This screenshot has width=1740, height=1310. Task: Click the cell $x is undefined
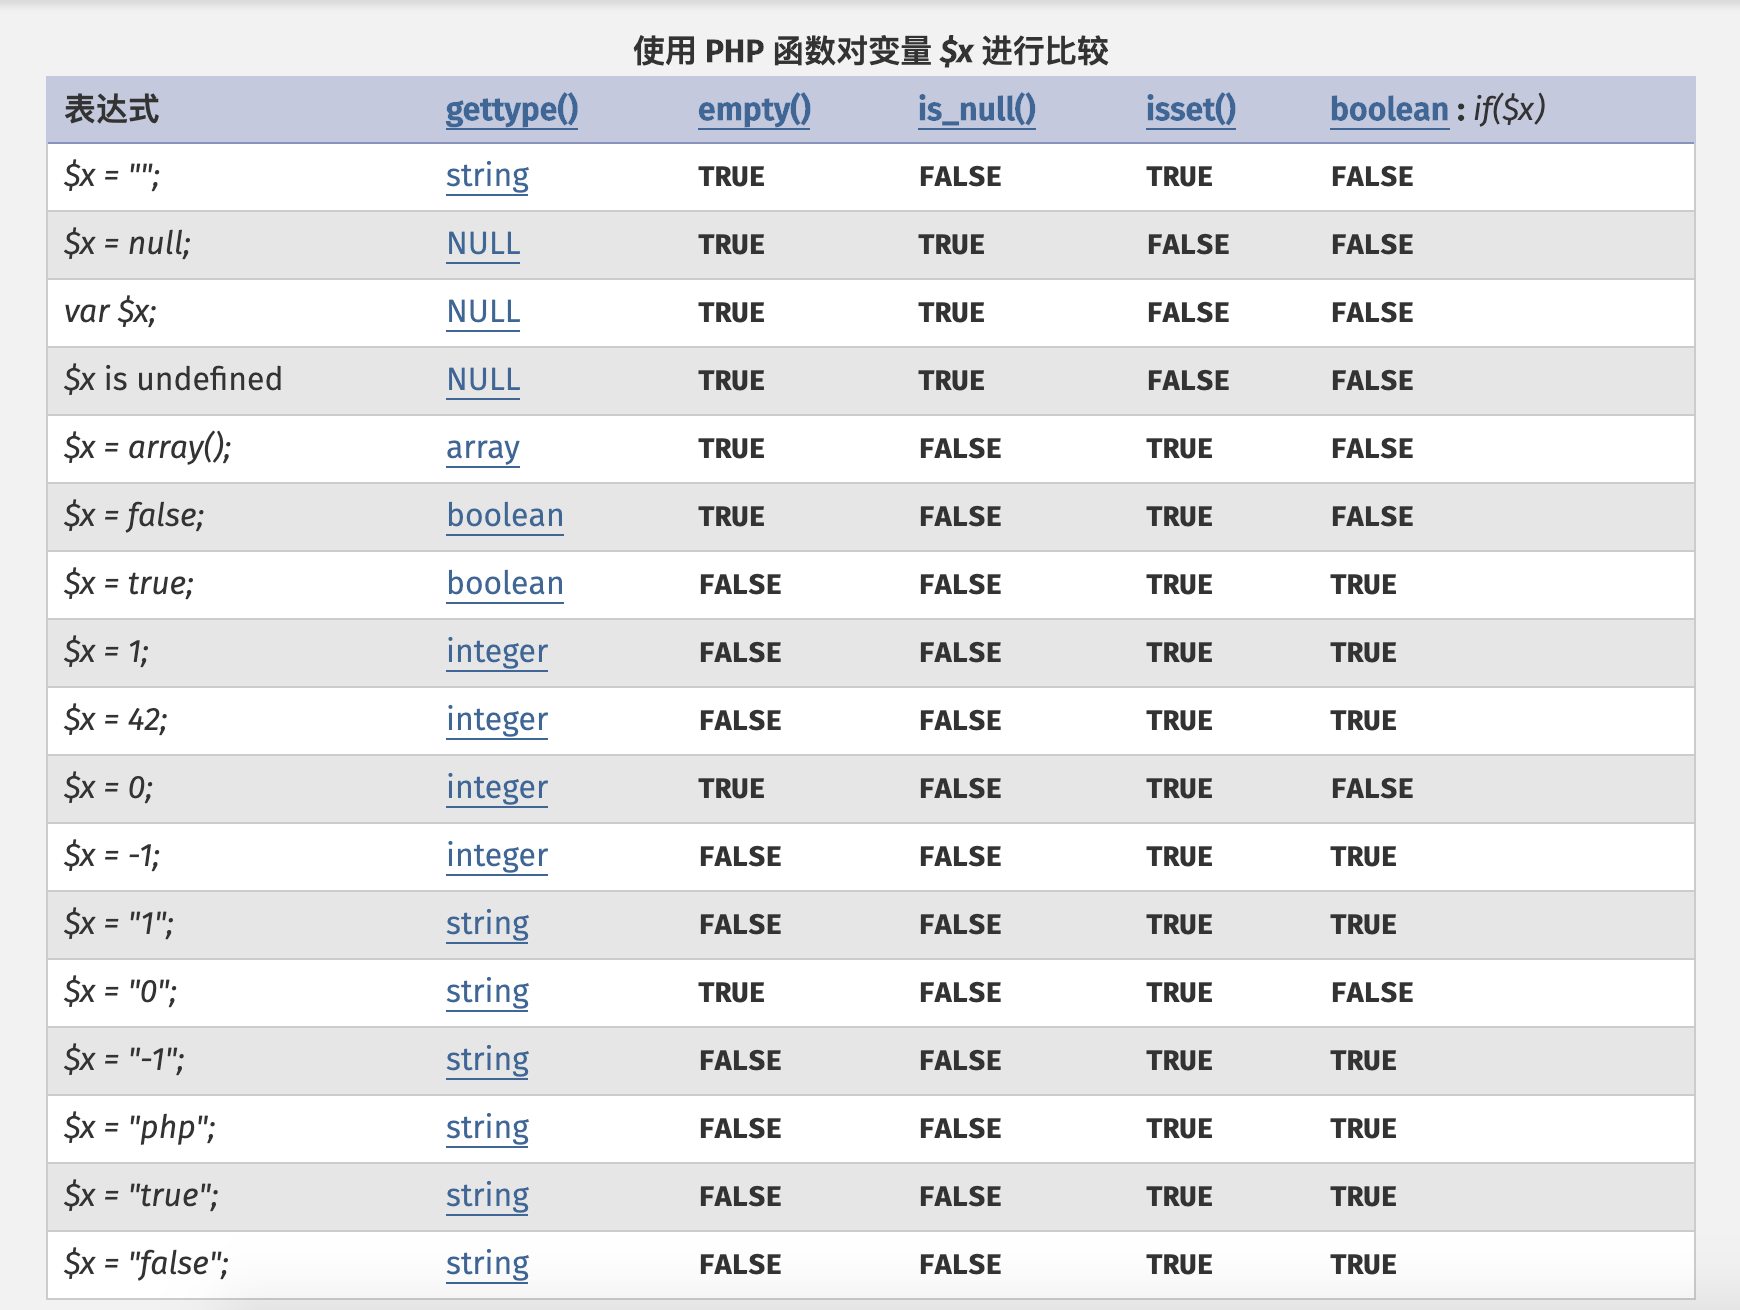coord(173,380)
